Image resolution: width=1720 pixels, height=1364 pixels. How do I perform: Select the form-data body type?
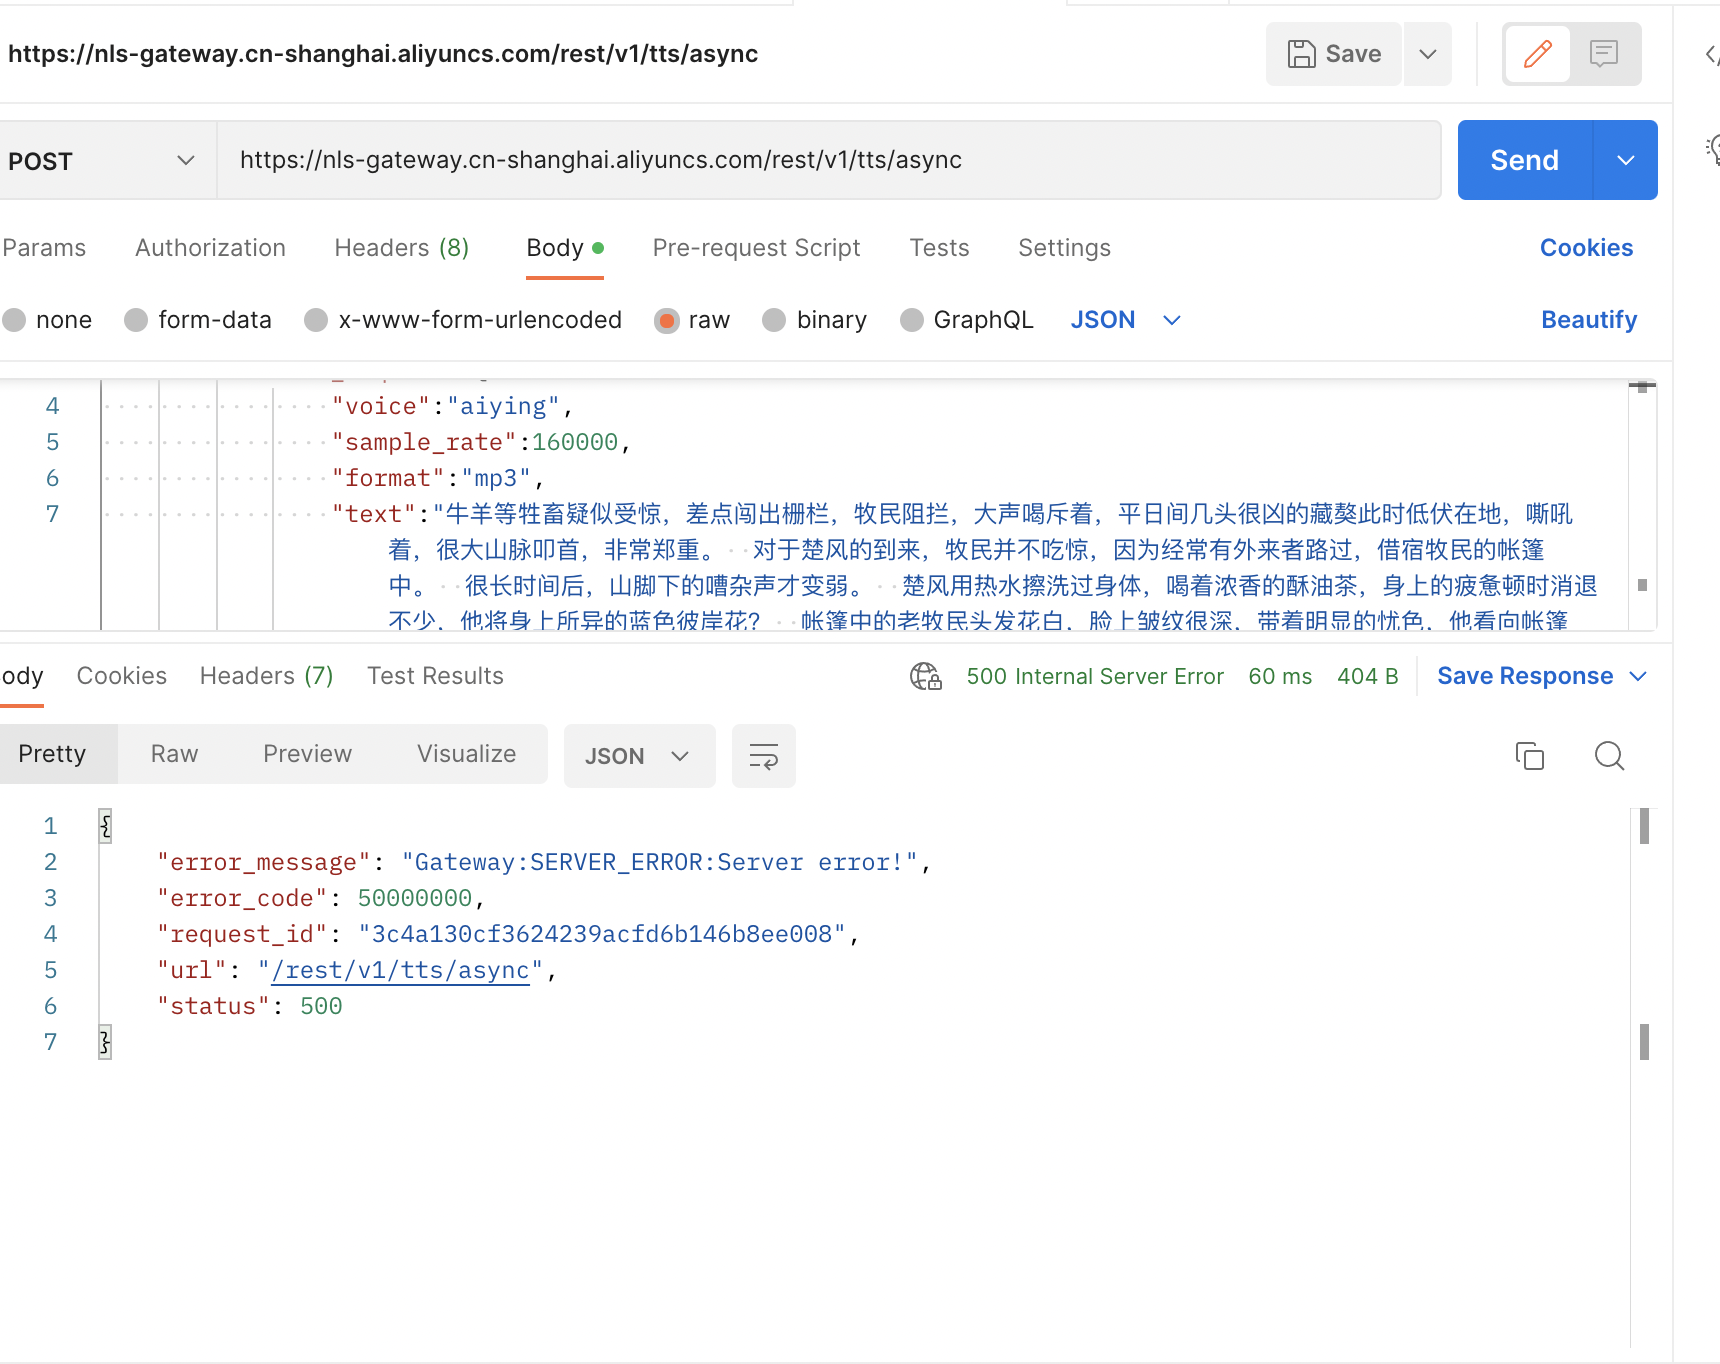pyautogui.click(x=136, y=320)
